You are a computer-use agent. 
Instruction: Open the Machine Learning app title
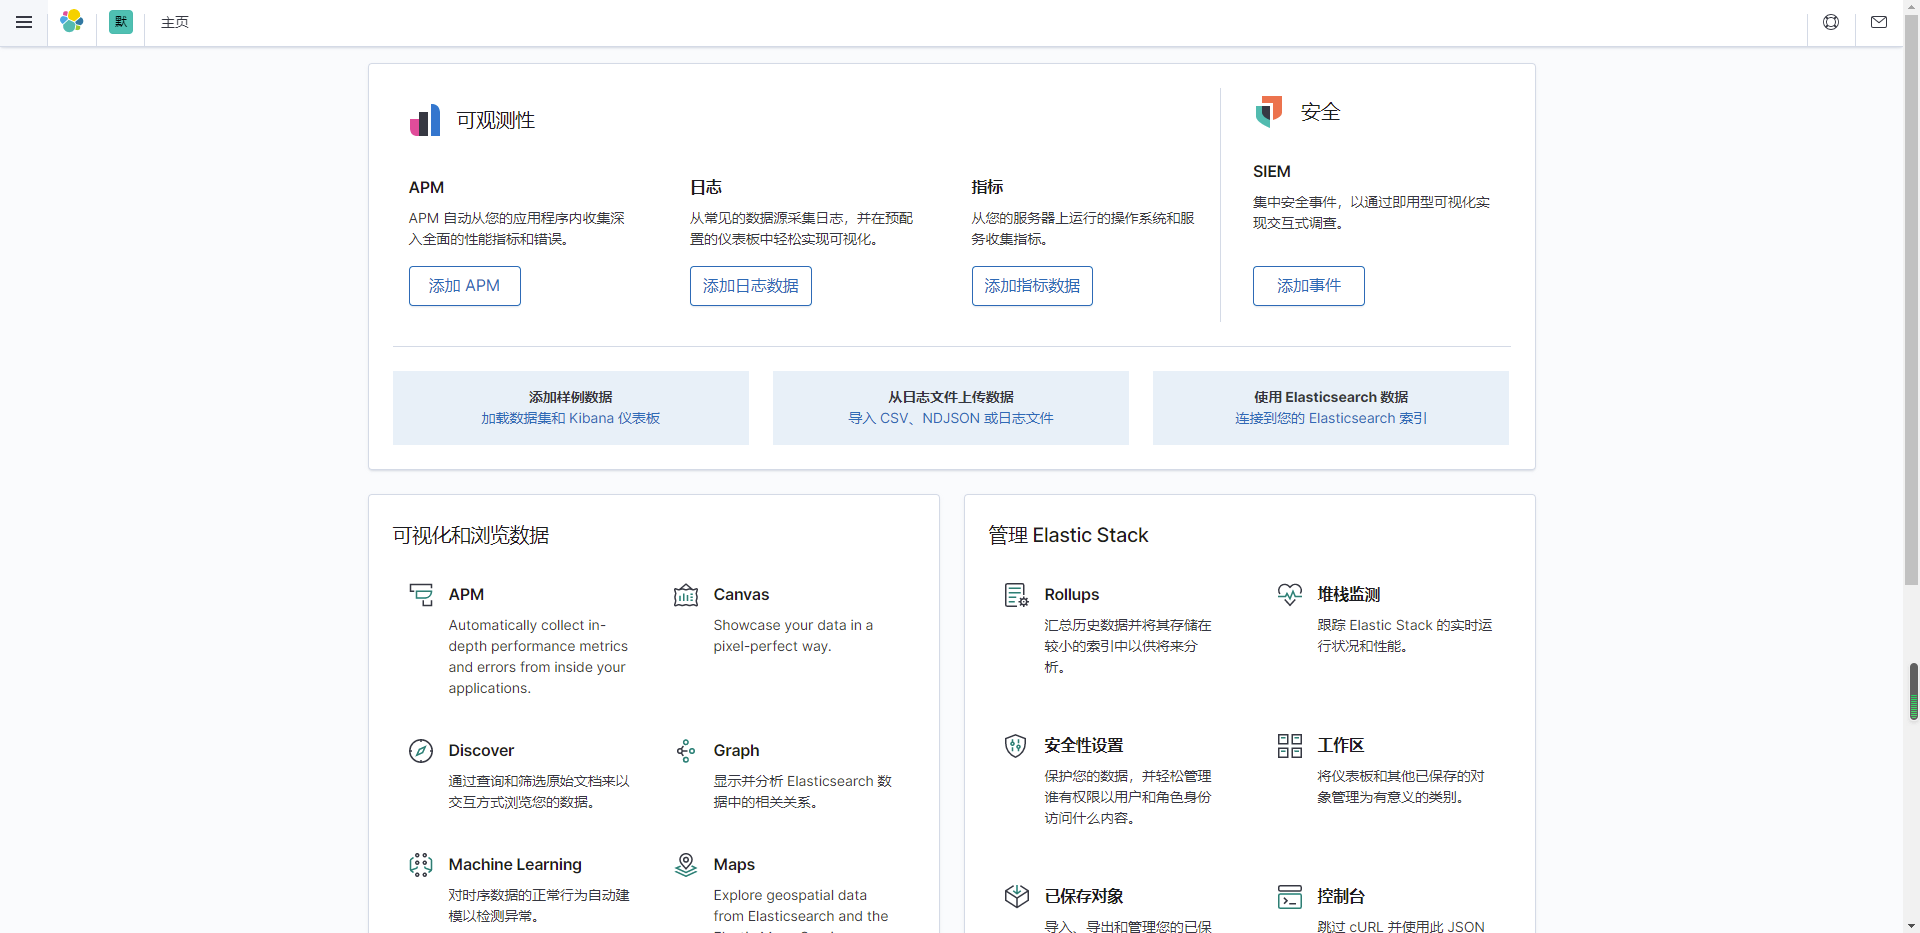coord(515,865)
